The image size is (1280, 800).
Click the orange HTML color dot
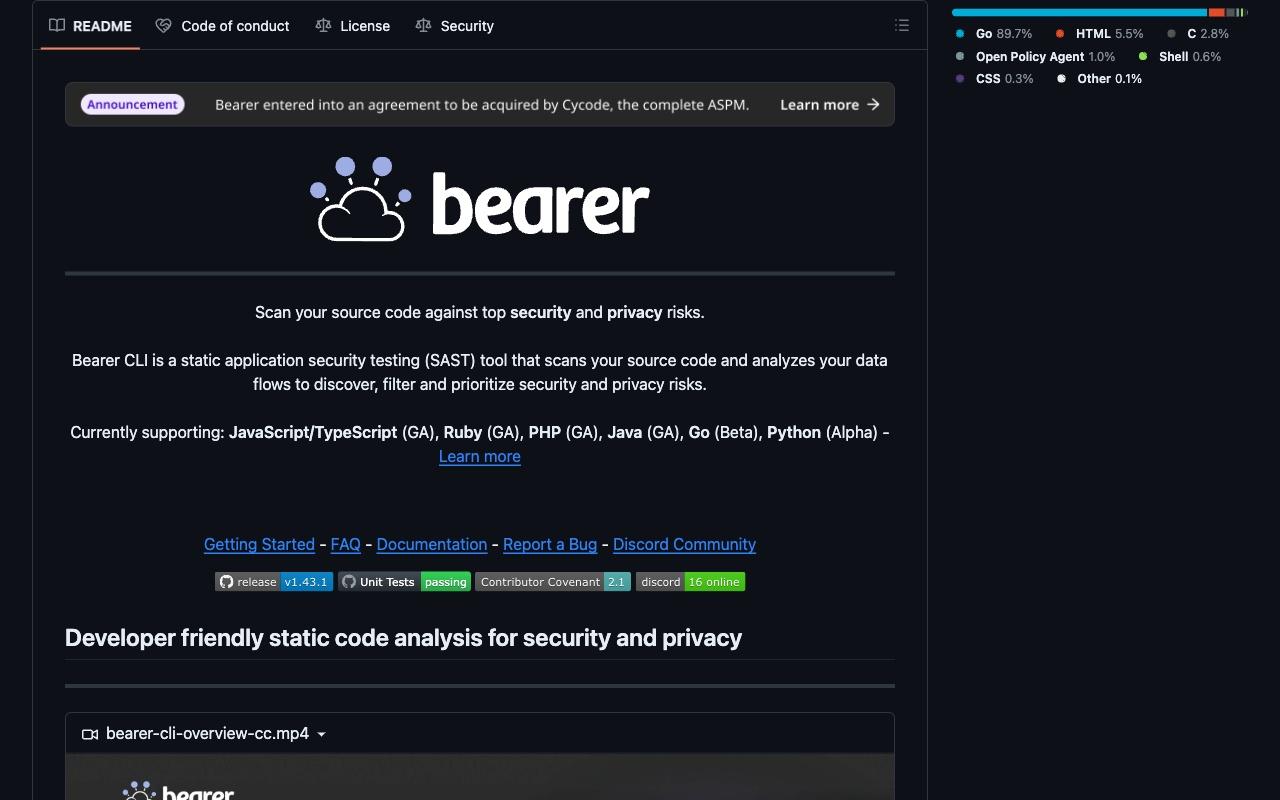coord(1060,34)
